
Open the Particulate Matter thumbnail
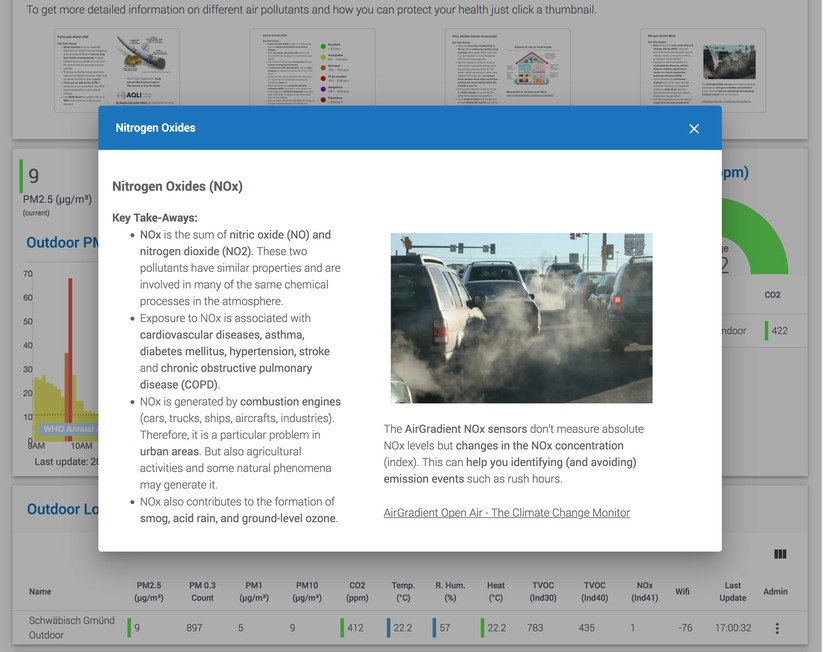click(x=117, y=70)
